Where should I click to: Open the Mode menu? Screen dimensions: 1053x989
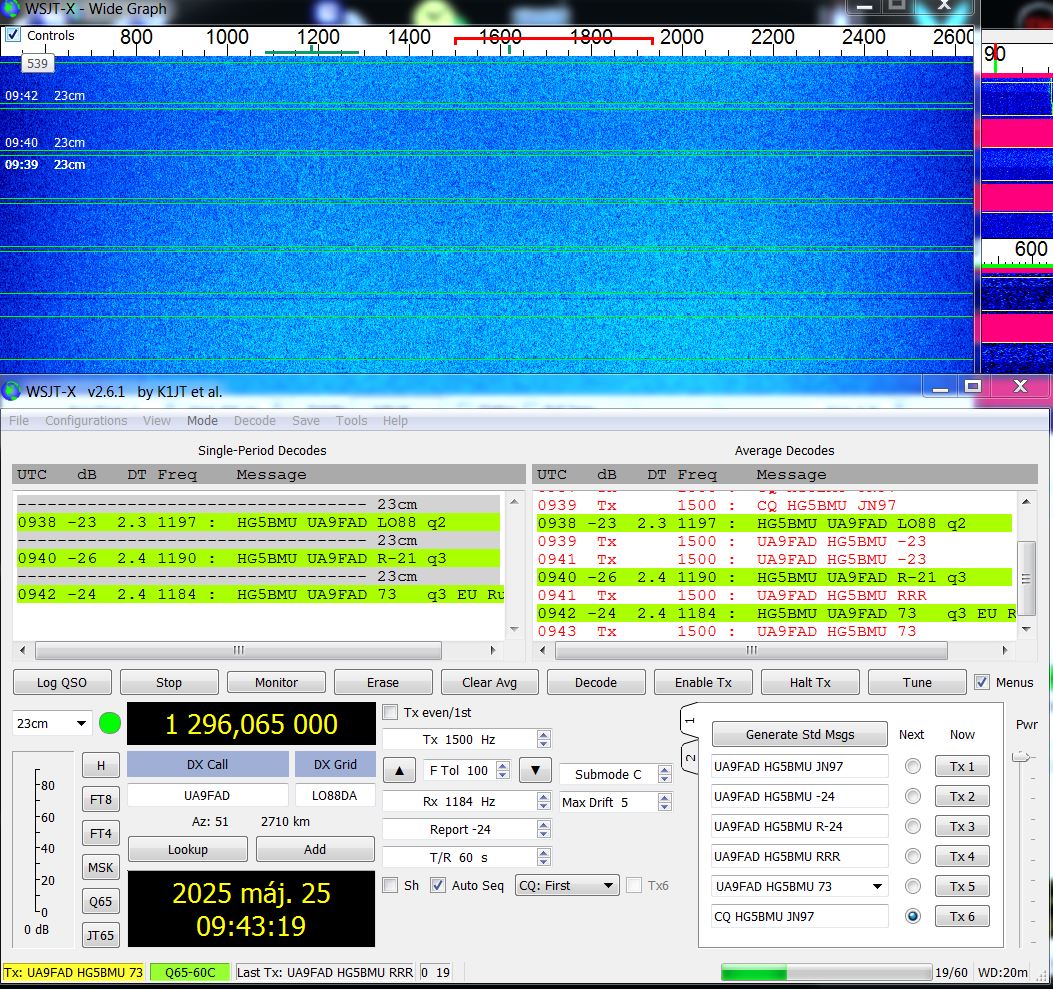tap(202, 420)
